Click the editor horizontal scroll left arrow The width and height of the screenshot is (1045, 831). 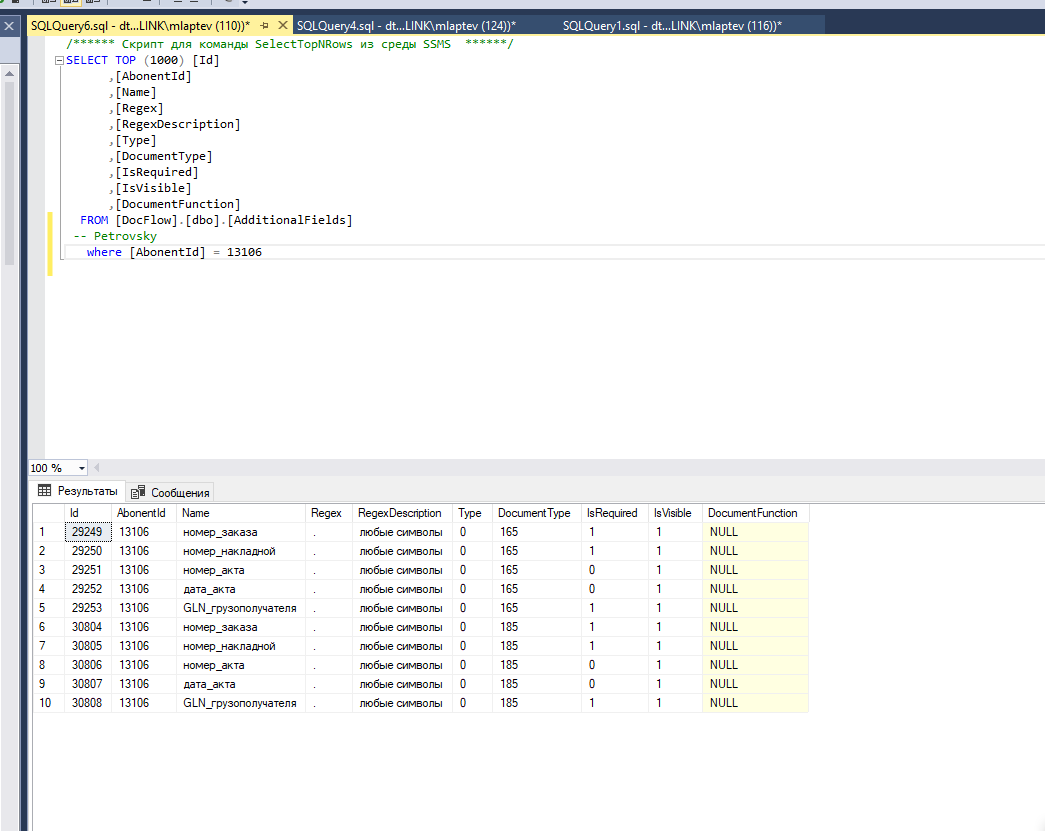[x=96, y=468]
